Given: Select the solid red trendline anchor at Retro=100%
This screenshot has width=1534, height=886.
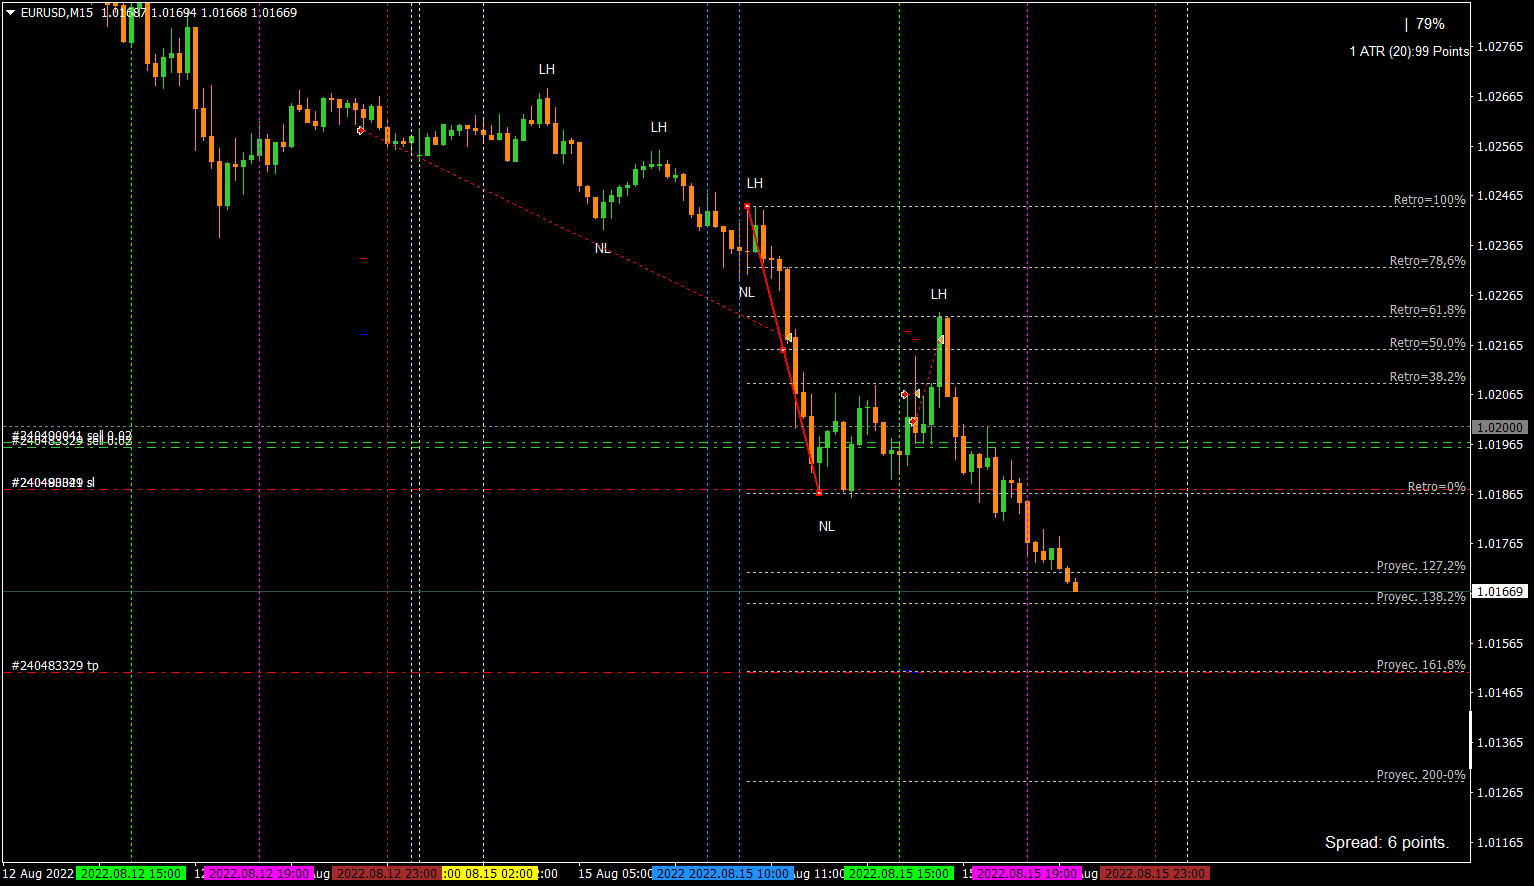Looking at the screenshot, I should pos(747,207).
